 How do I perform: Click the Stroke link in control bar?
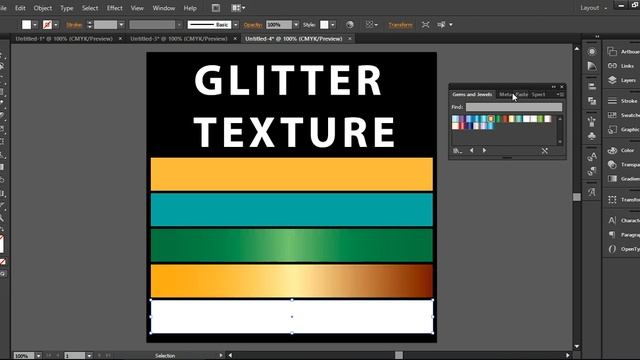[74, 25]
